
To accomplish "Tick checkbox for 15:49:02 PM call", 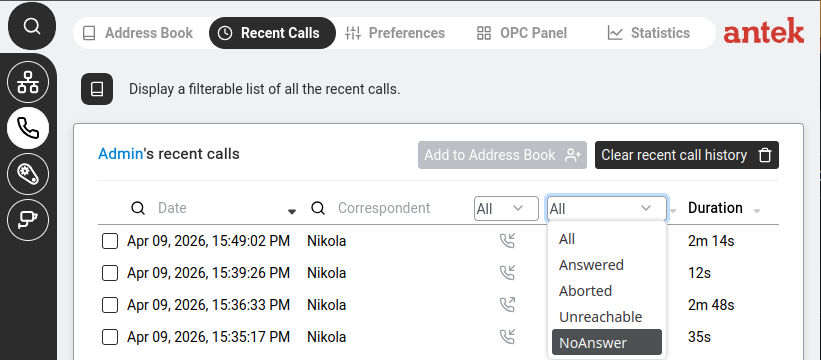I will pyautogui.click(x=109, y=242).
